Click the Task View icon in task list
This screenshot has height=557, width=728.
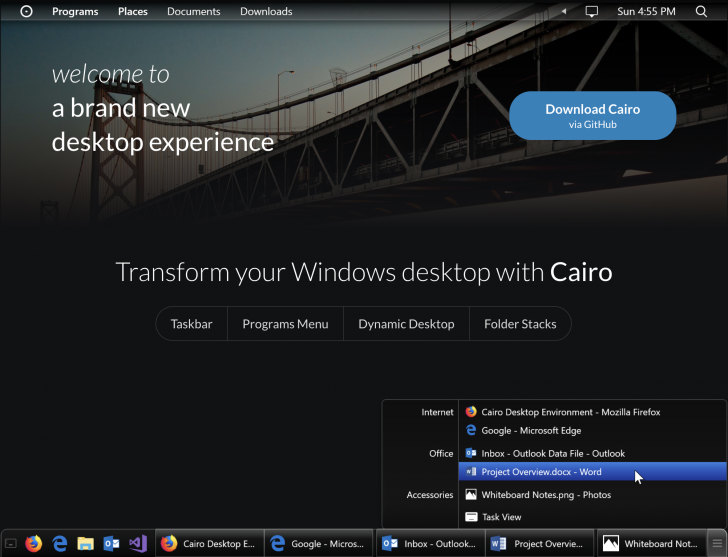471,517
